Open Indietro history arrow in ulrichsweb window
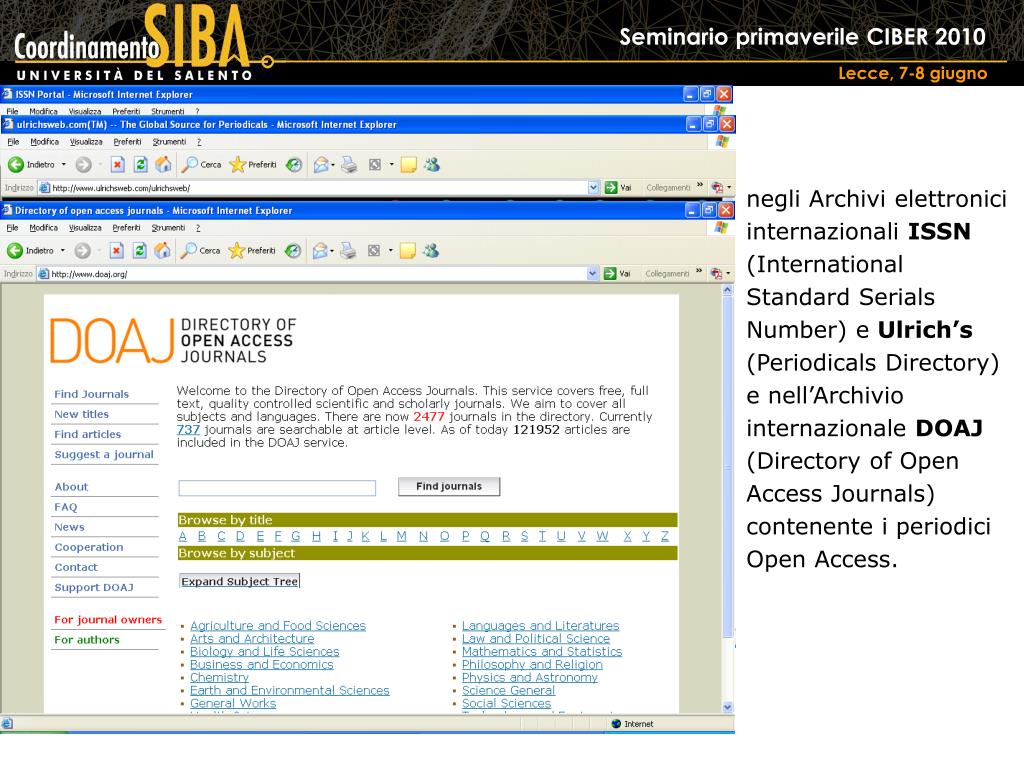Image resolution: width=1024 pixels, height=768 pixels. 63,165
